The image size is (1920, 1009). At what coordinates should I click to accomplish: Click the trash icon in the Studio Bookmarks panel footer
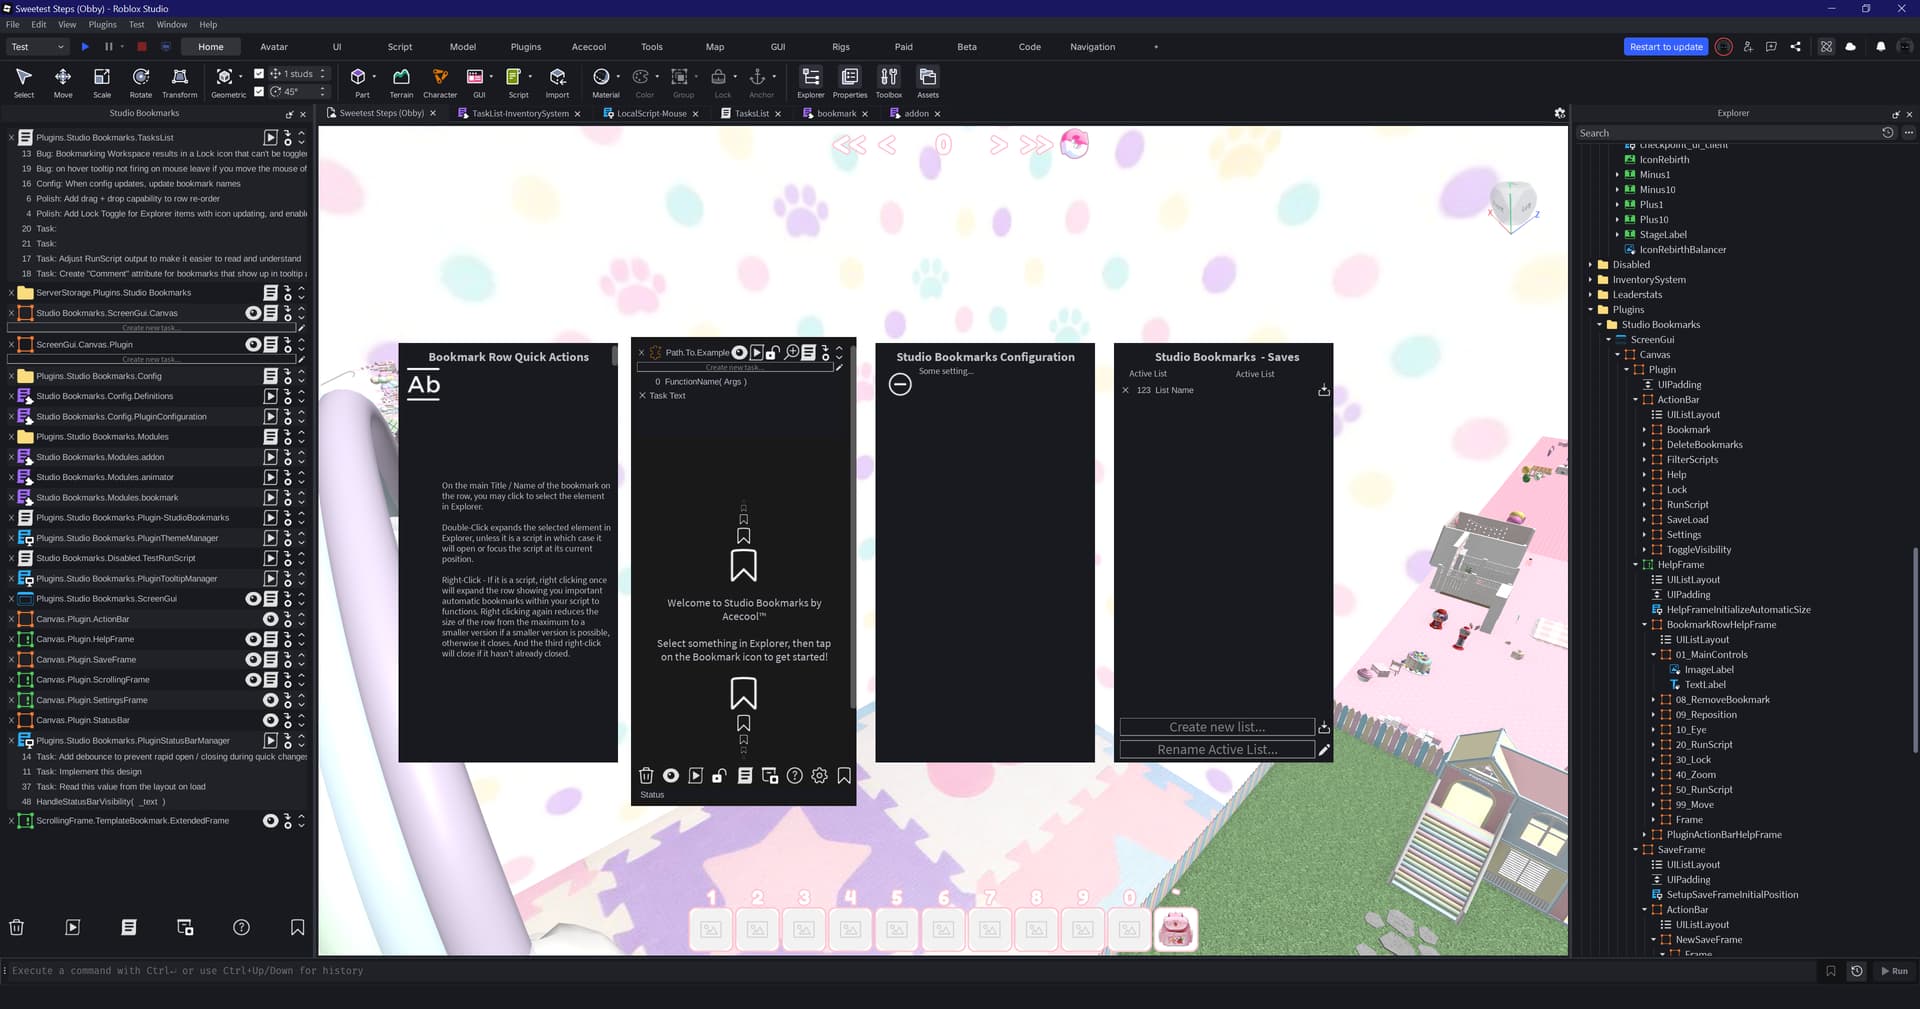(17, 928)
